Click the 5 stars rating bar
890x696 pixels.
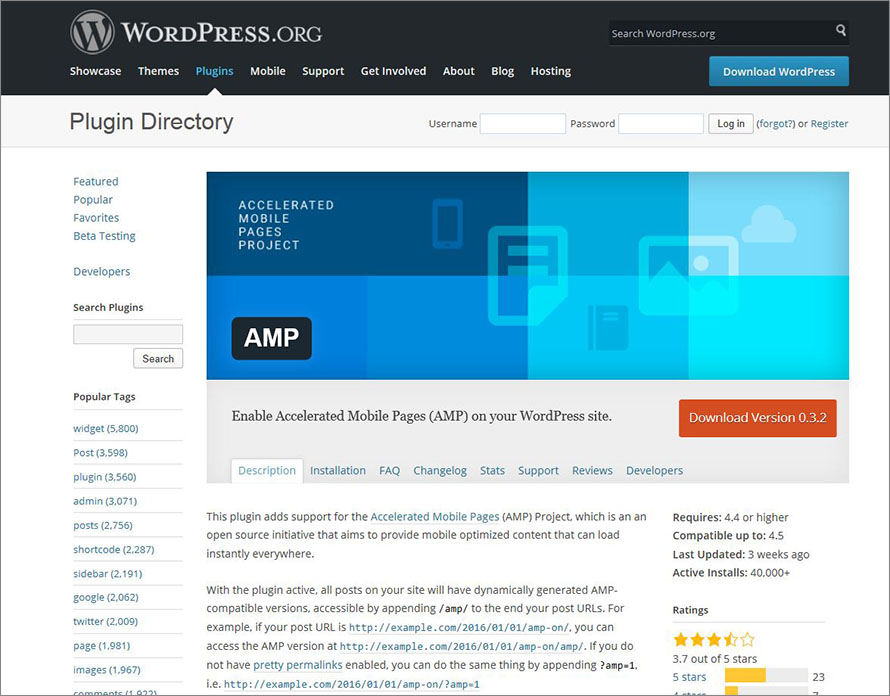766,676
